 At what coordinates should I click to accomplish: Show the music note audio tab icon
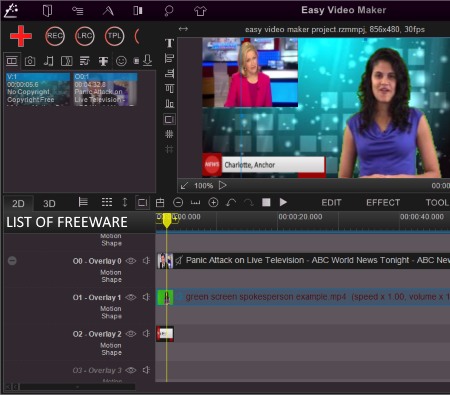(48, 61)
